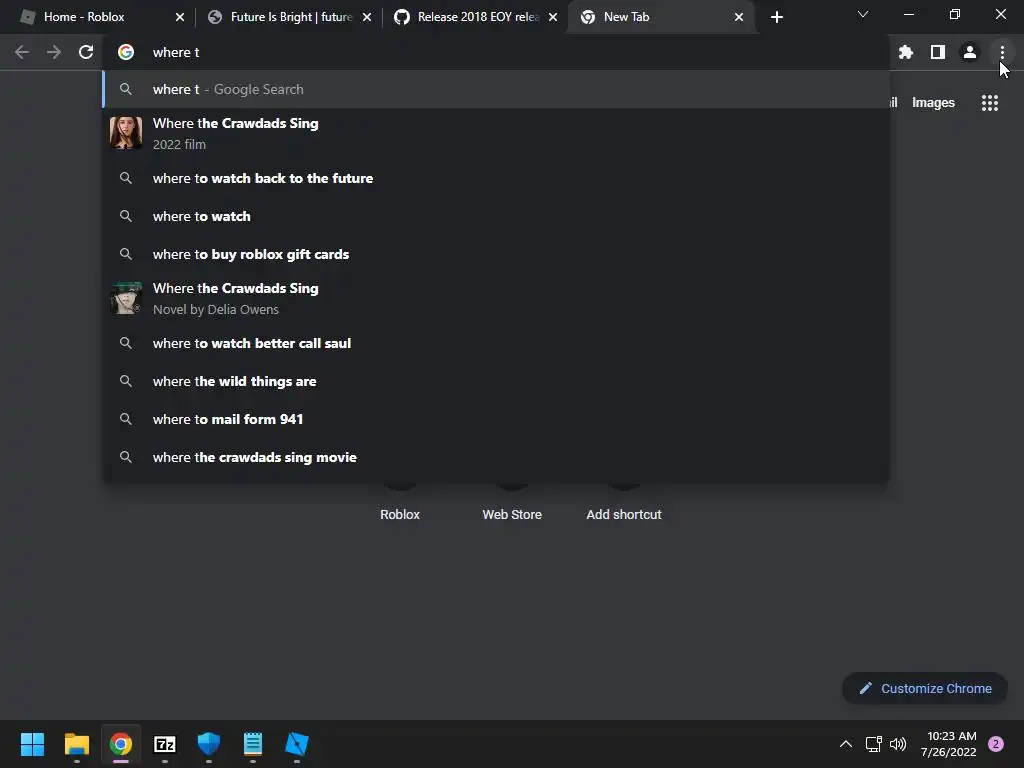Open File Explorer from the taskbar
The height and width of the screenshot is (768, 1024).
[x=76, y=744]
